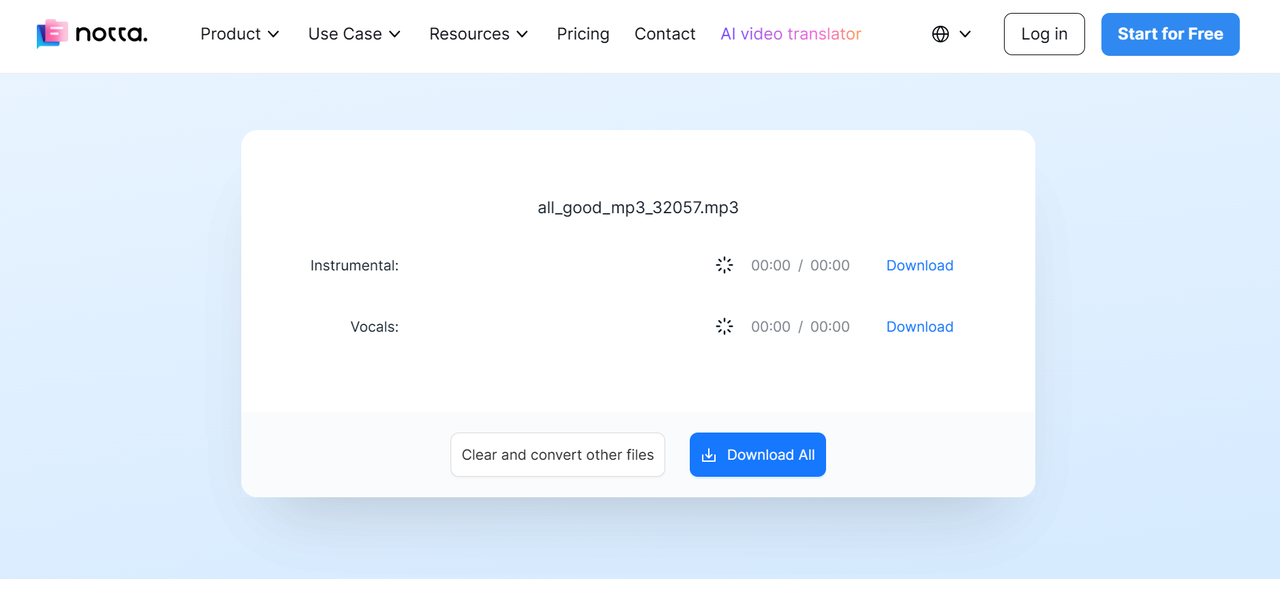
Task: Click Clear and convert other files
Action: coord(558,455)
